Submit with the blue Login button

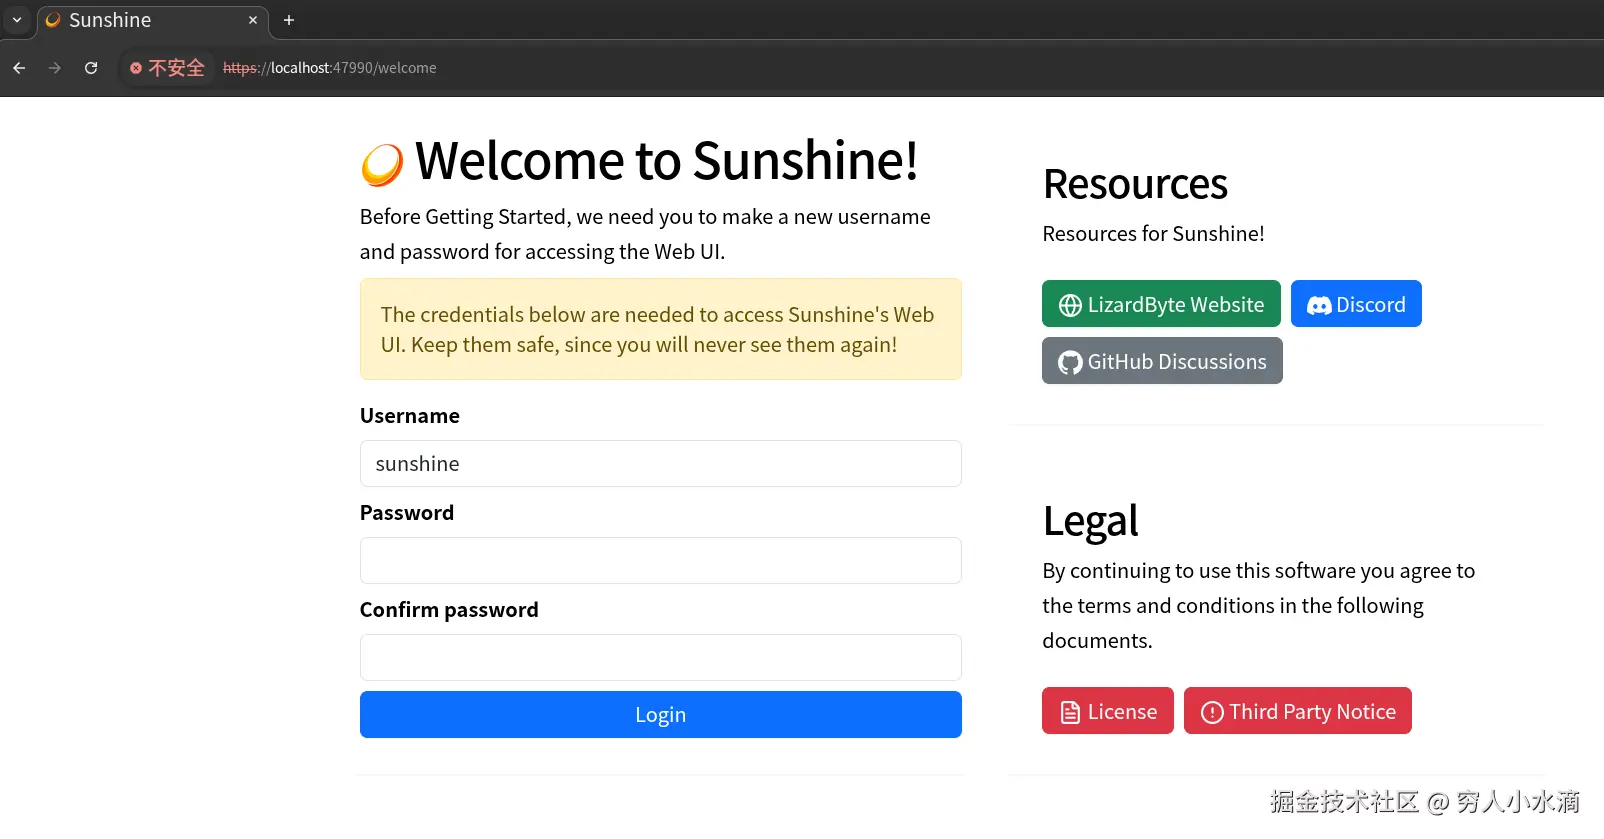tap(661, 715)
